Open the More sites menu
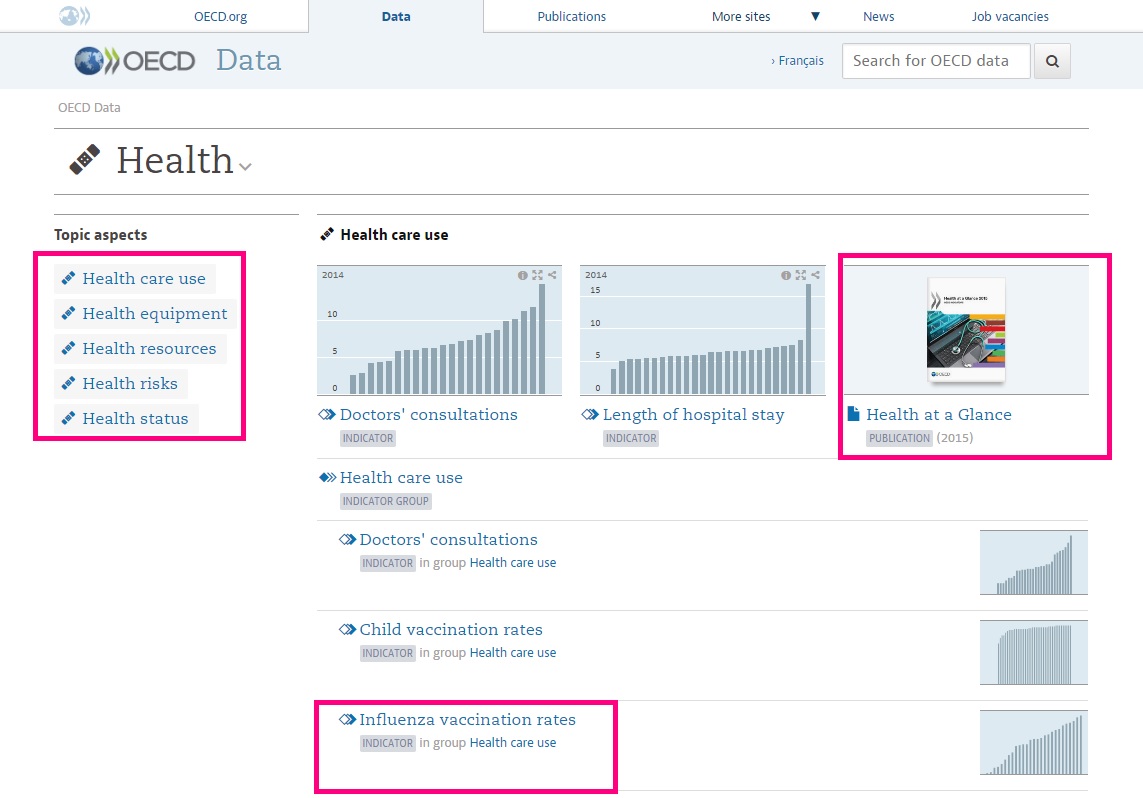This screenshot has width=1143, height=798. tap(741, 16)
